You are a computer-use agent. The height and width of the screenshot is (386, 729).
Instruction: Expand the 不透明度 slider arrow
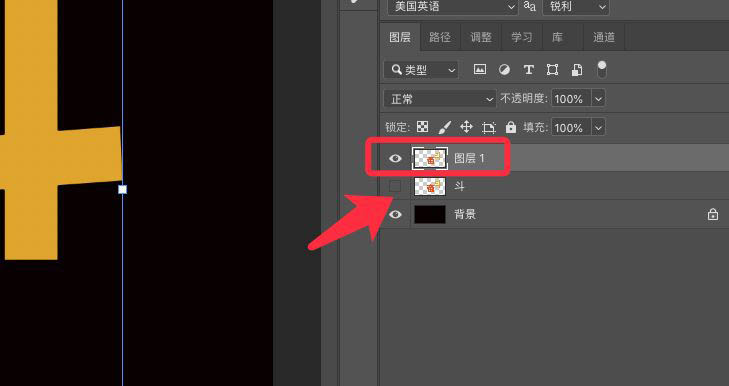tap(598, 99)
